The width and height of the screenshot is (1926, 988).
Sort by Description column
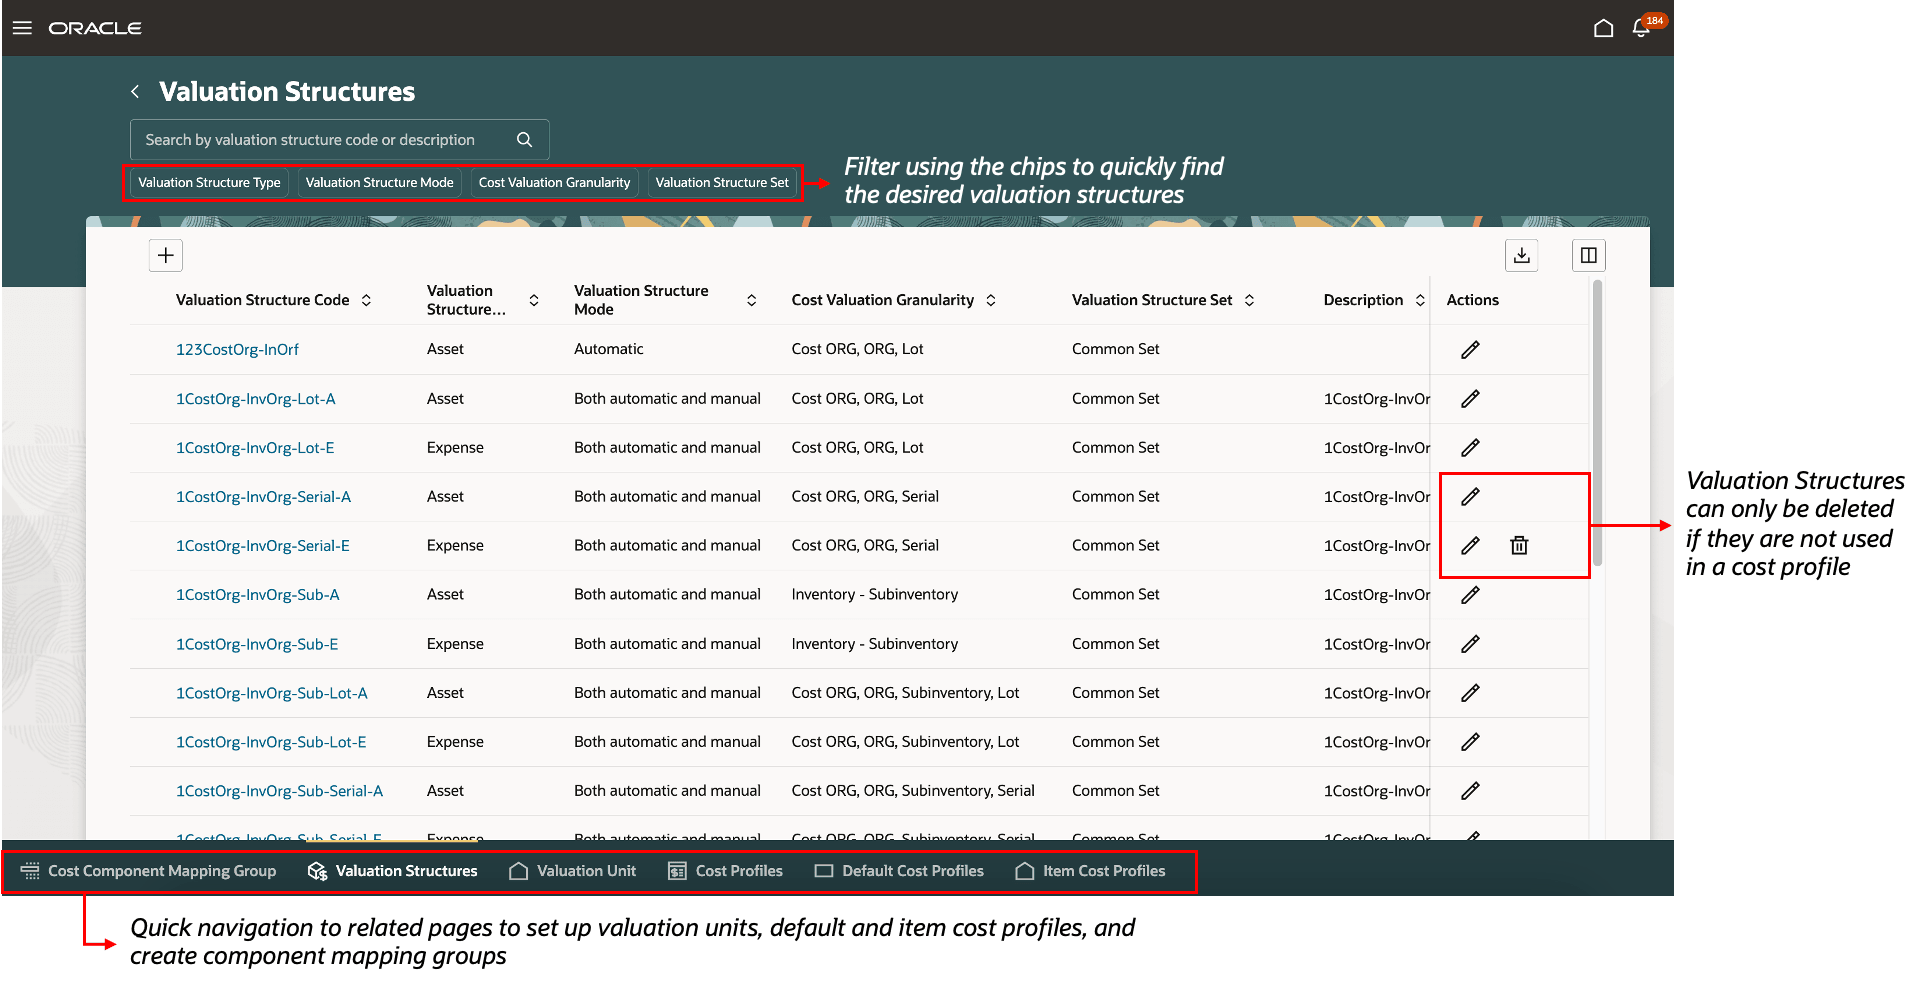[x=1420, y=300]
